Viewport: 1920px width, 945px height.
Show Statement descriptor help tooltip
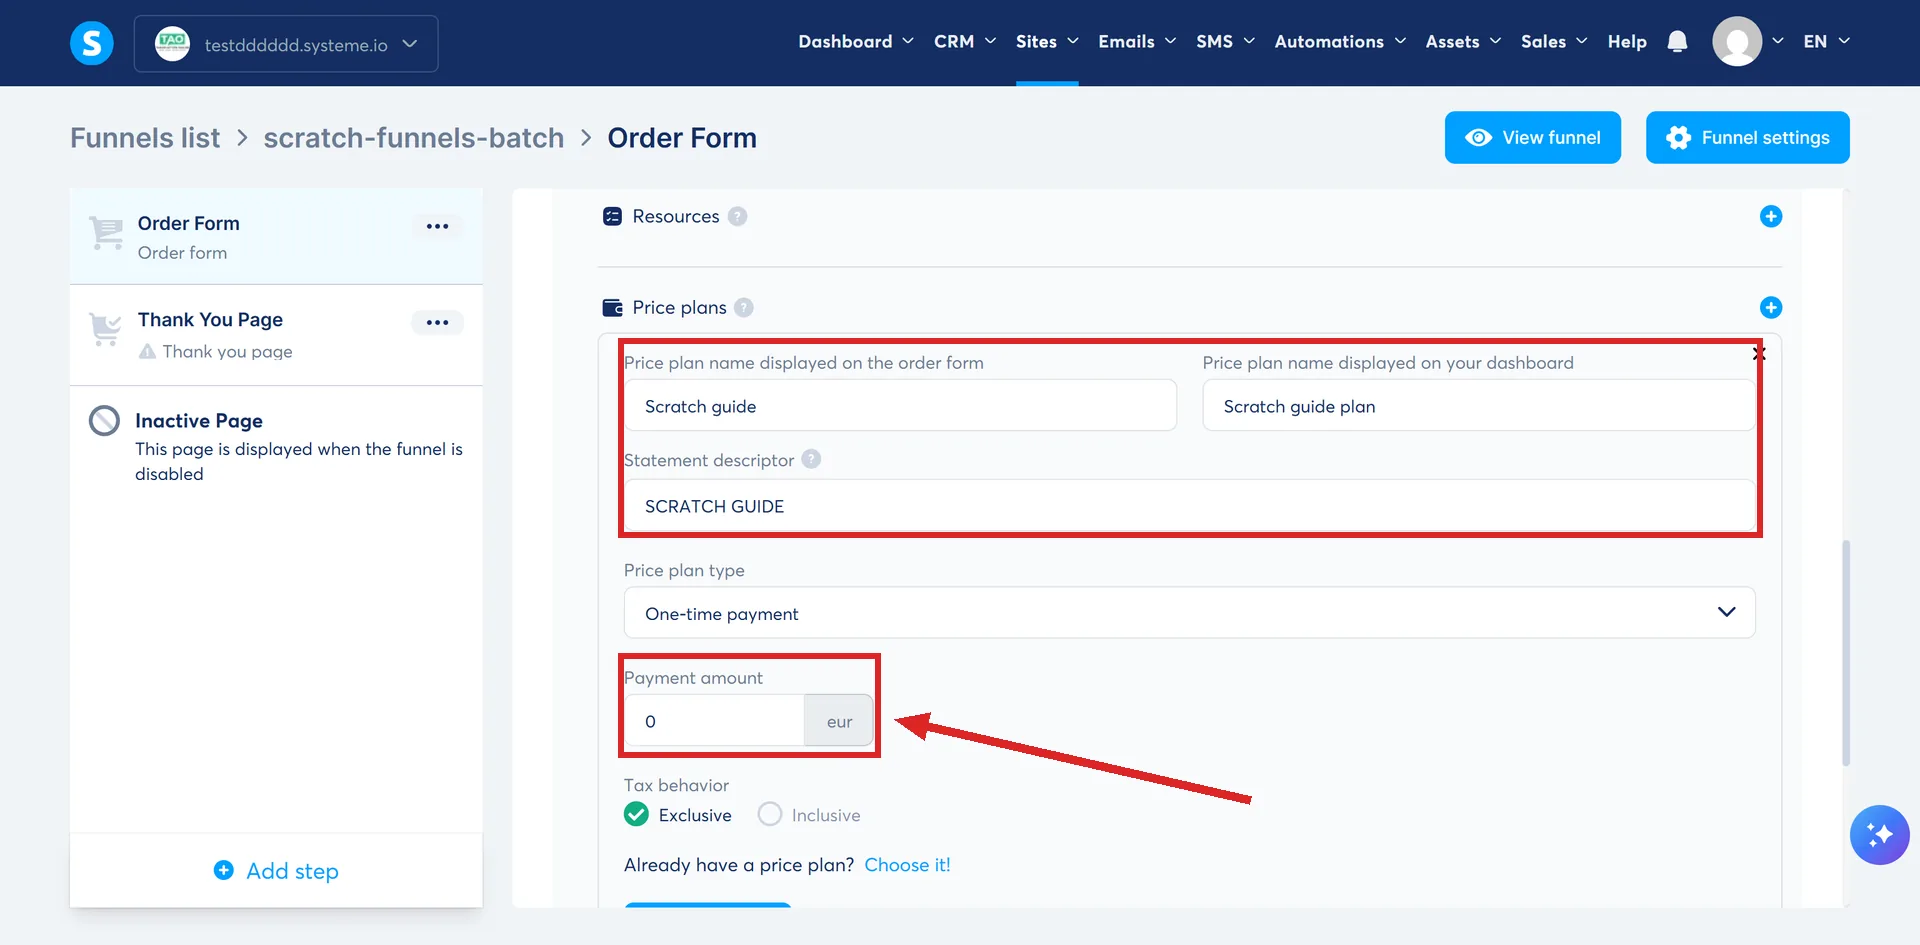[811, 459]
